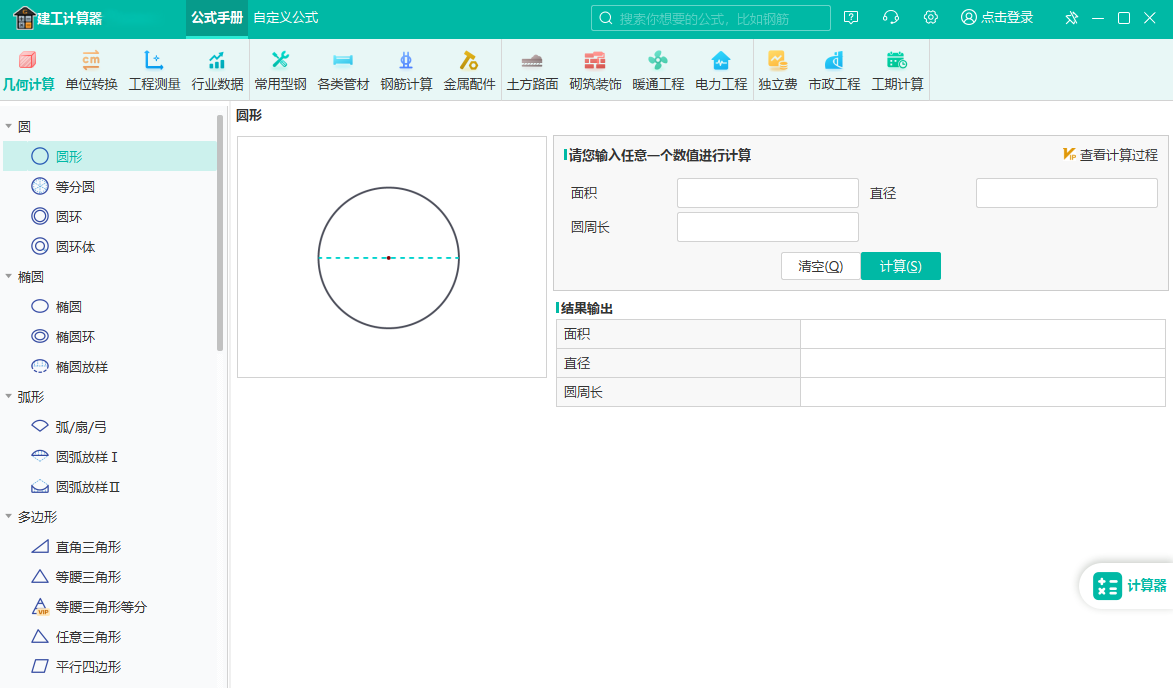Open the settings gear in title bar
This screenshot has width=1173, height=688.
pos(931,18)
